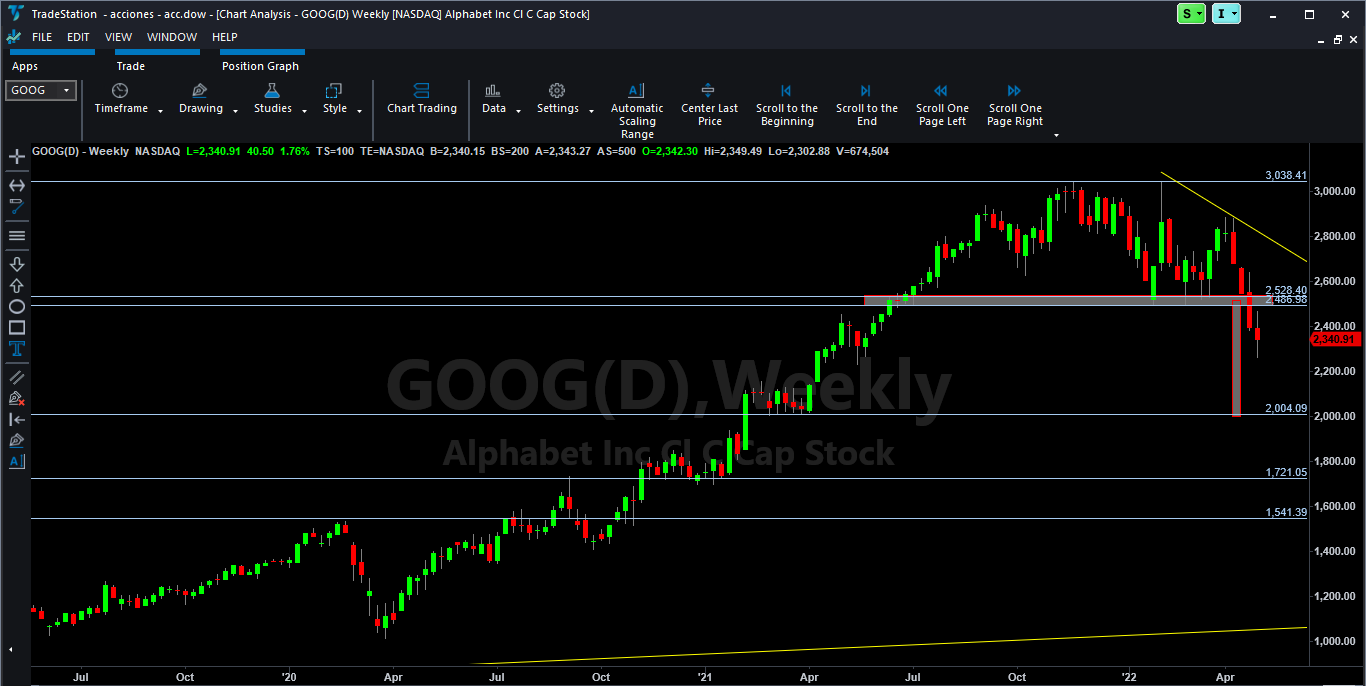Open the VIEW menu
Screen dimensions: 1366x686
(118, 37)
